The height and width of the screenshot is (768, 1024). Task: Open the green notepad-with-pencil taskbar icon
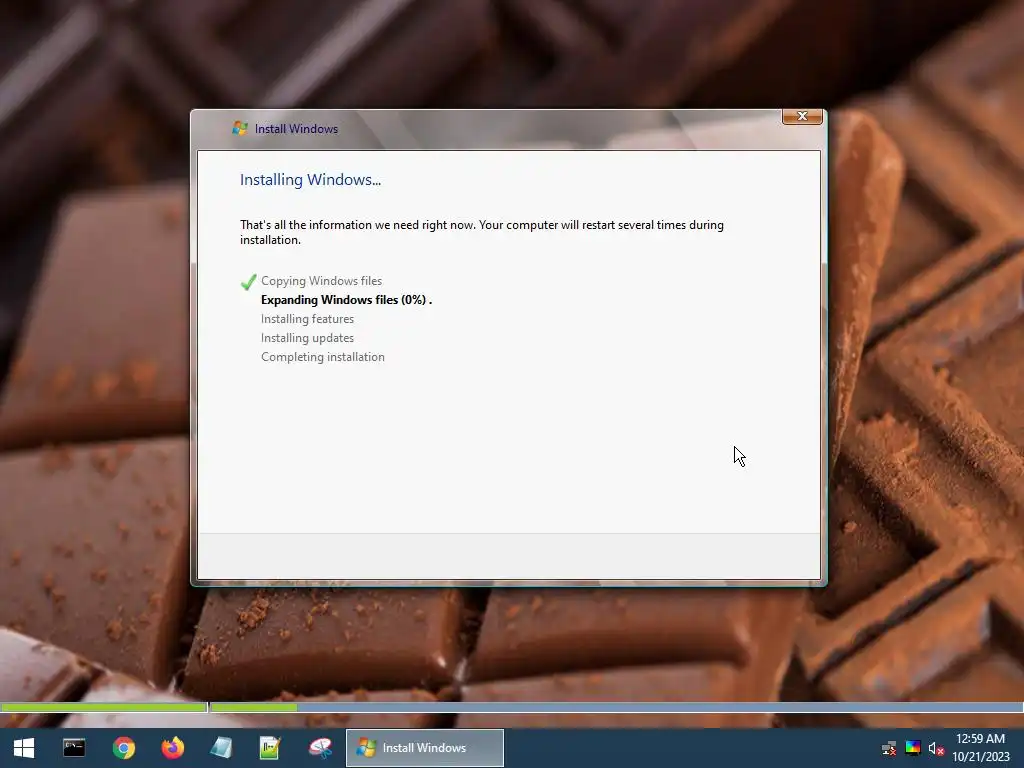[x=270, y=748]
